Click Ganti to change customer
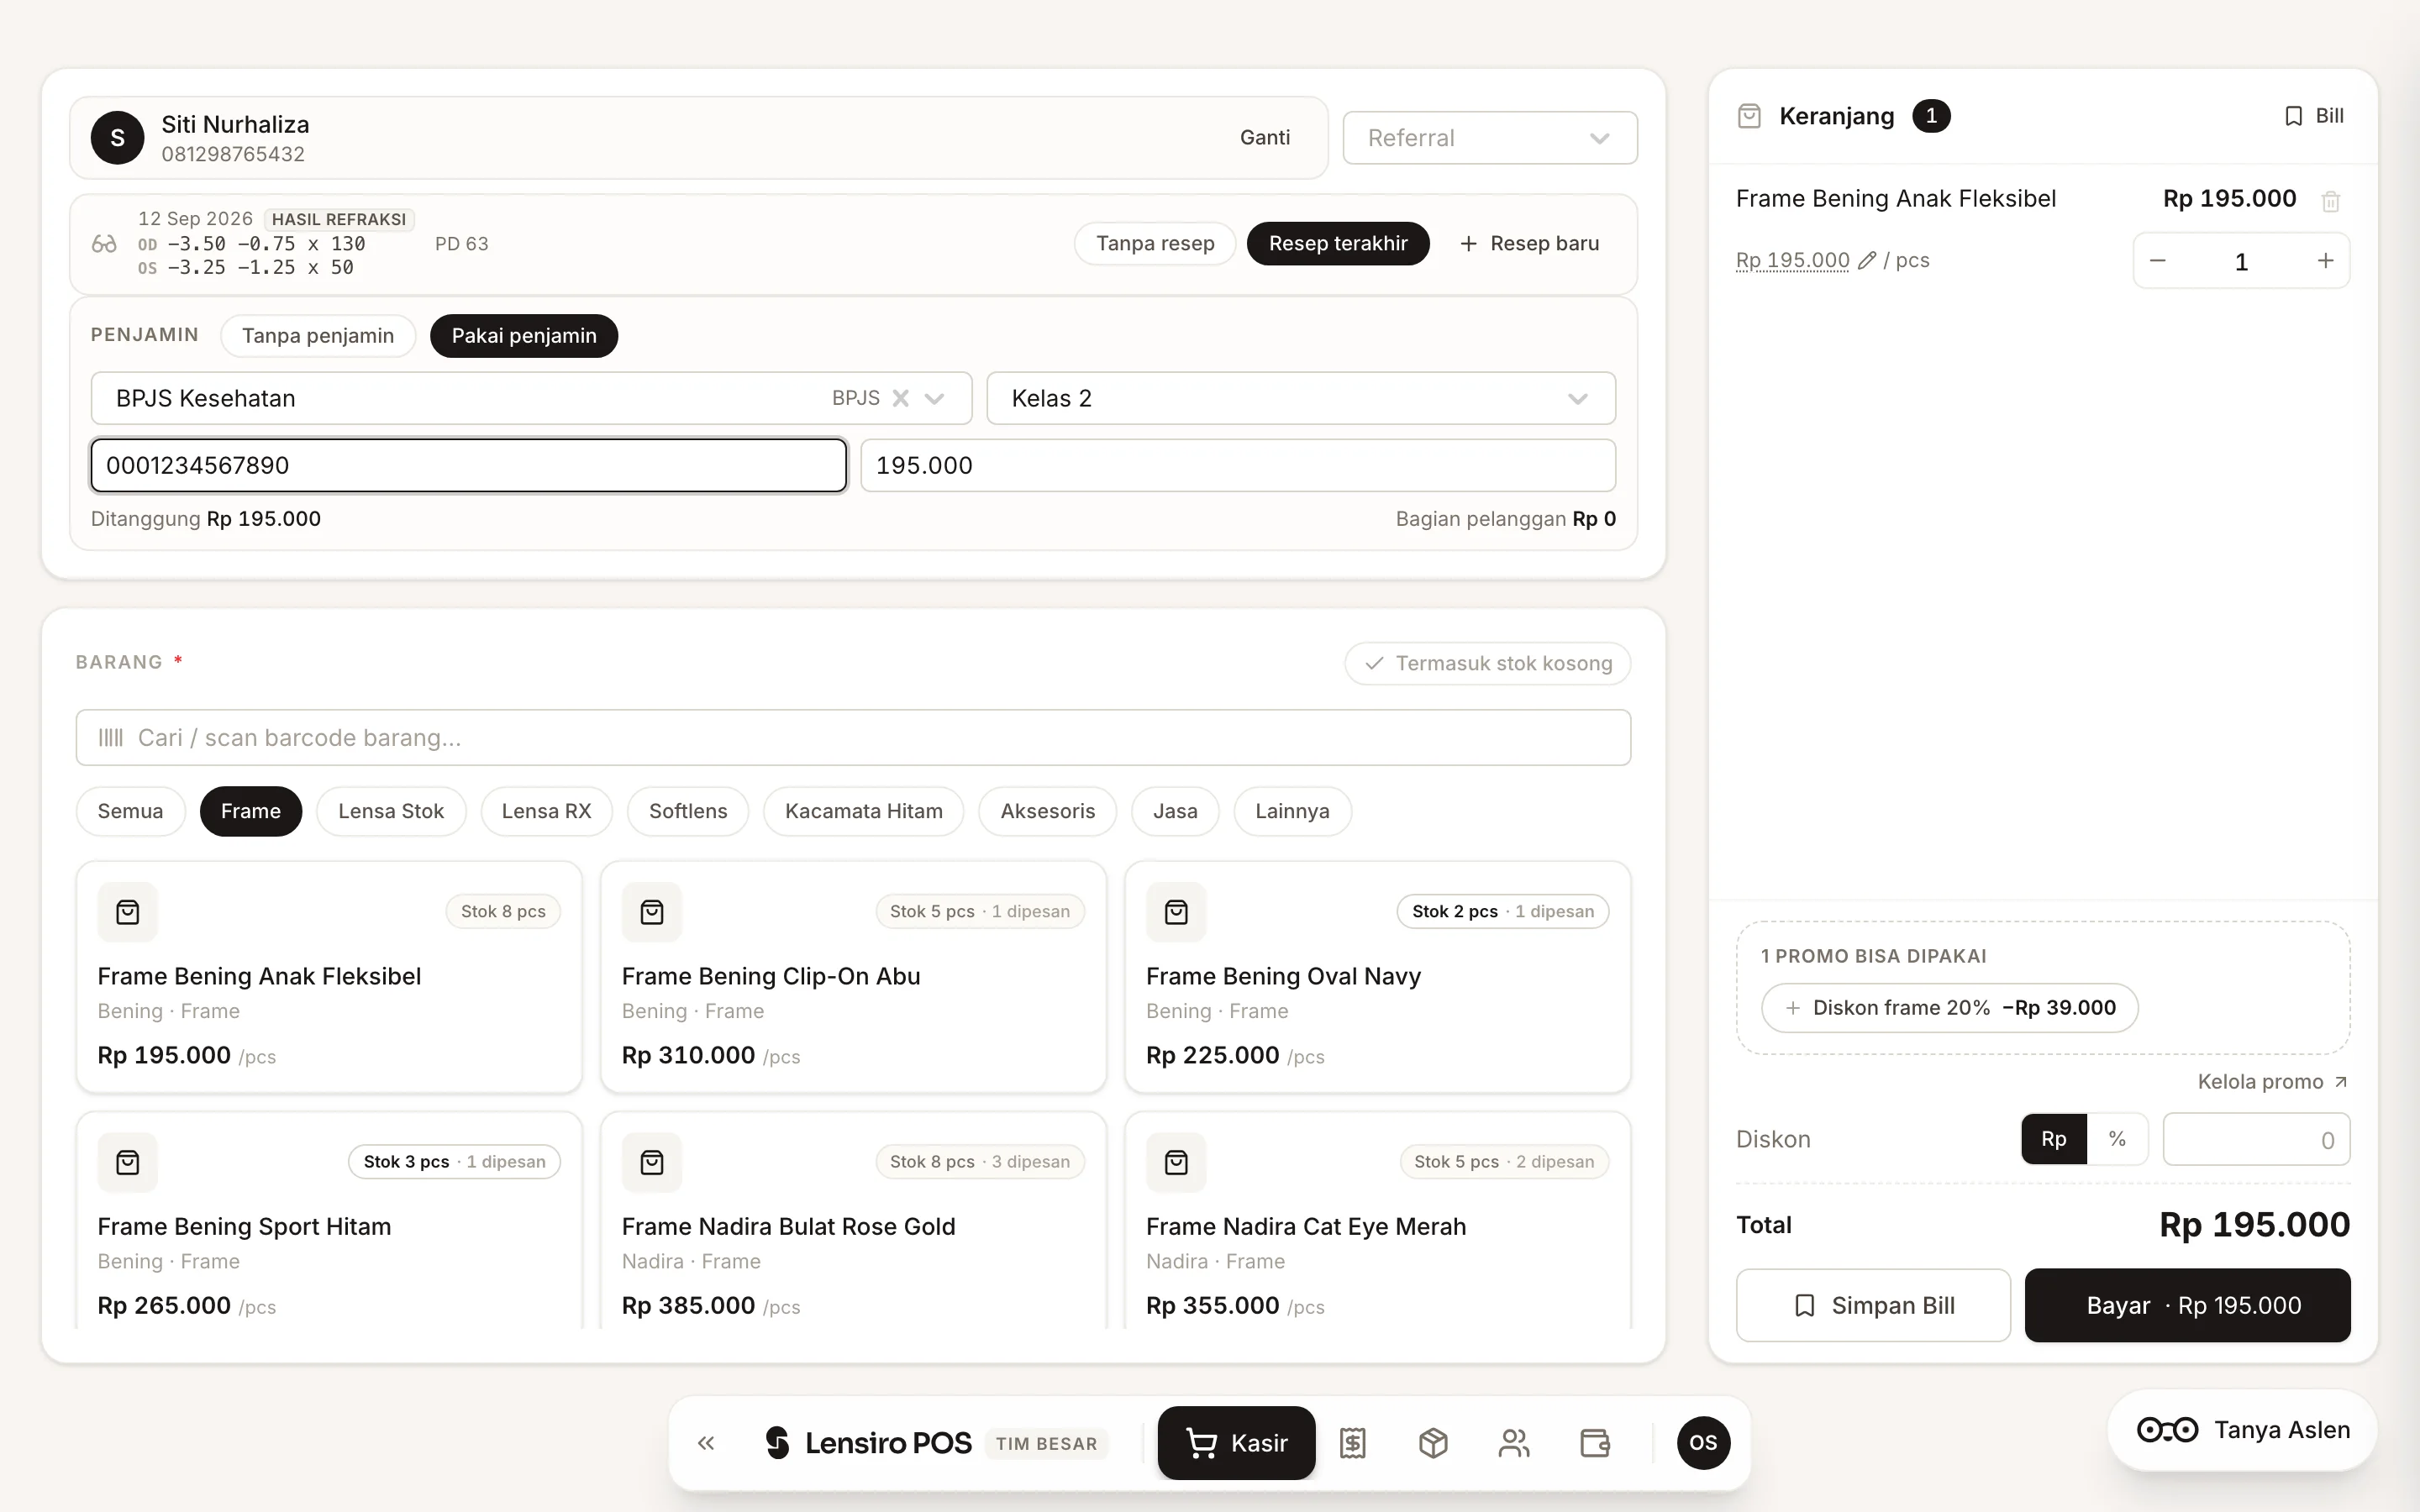This screenshot has width=2420, height=1512. 1265,138
